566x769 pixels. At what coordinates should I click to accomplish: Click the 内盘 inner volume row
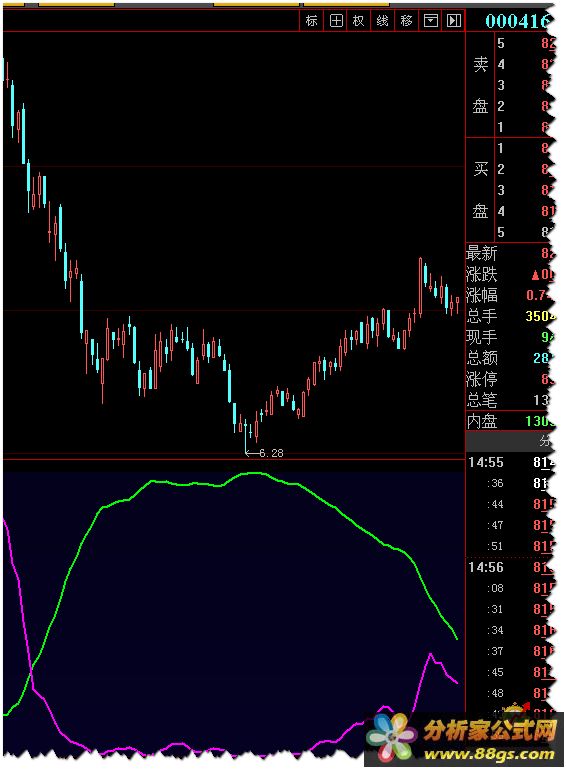(511, 421)
